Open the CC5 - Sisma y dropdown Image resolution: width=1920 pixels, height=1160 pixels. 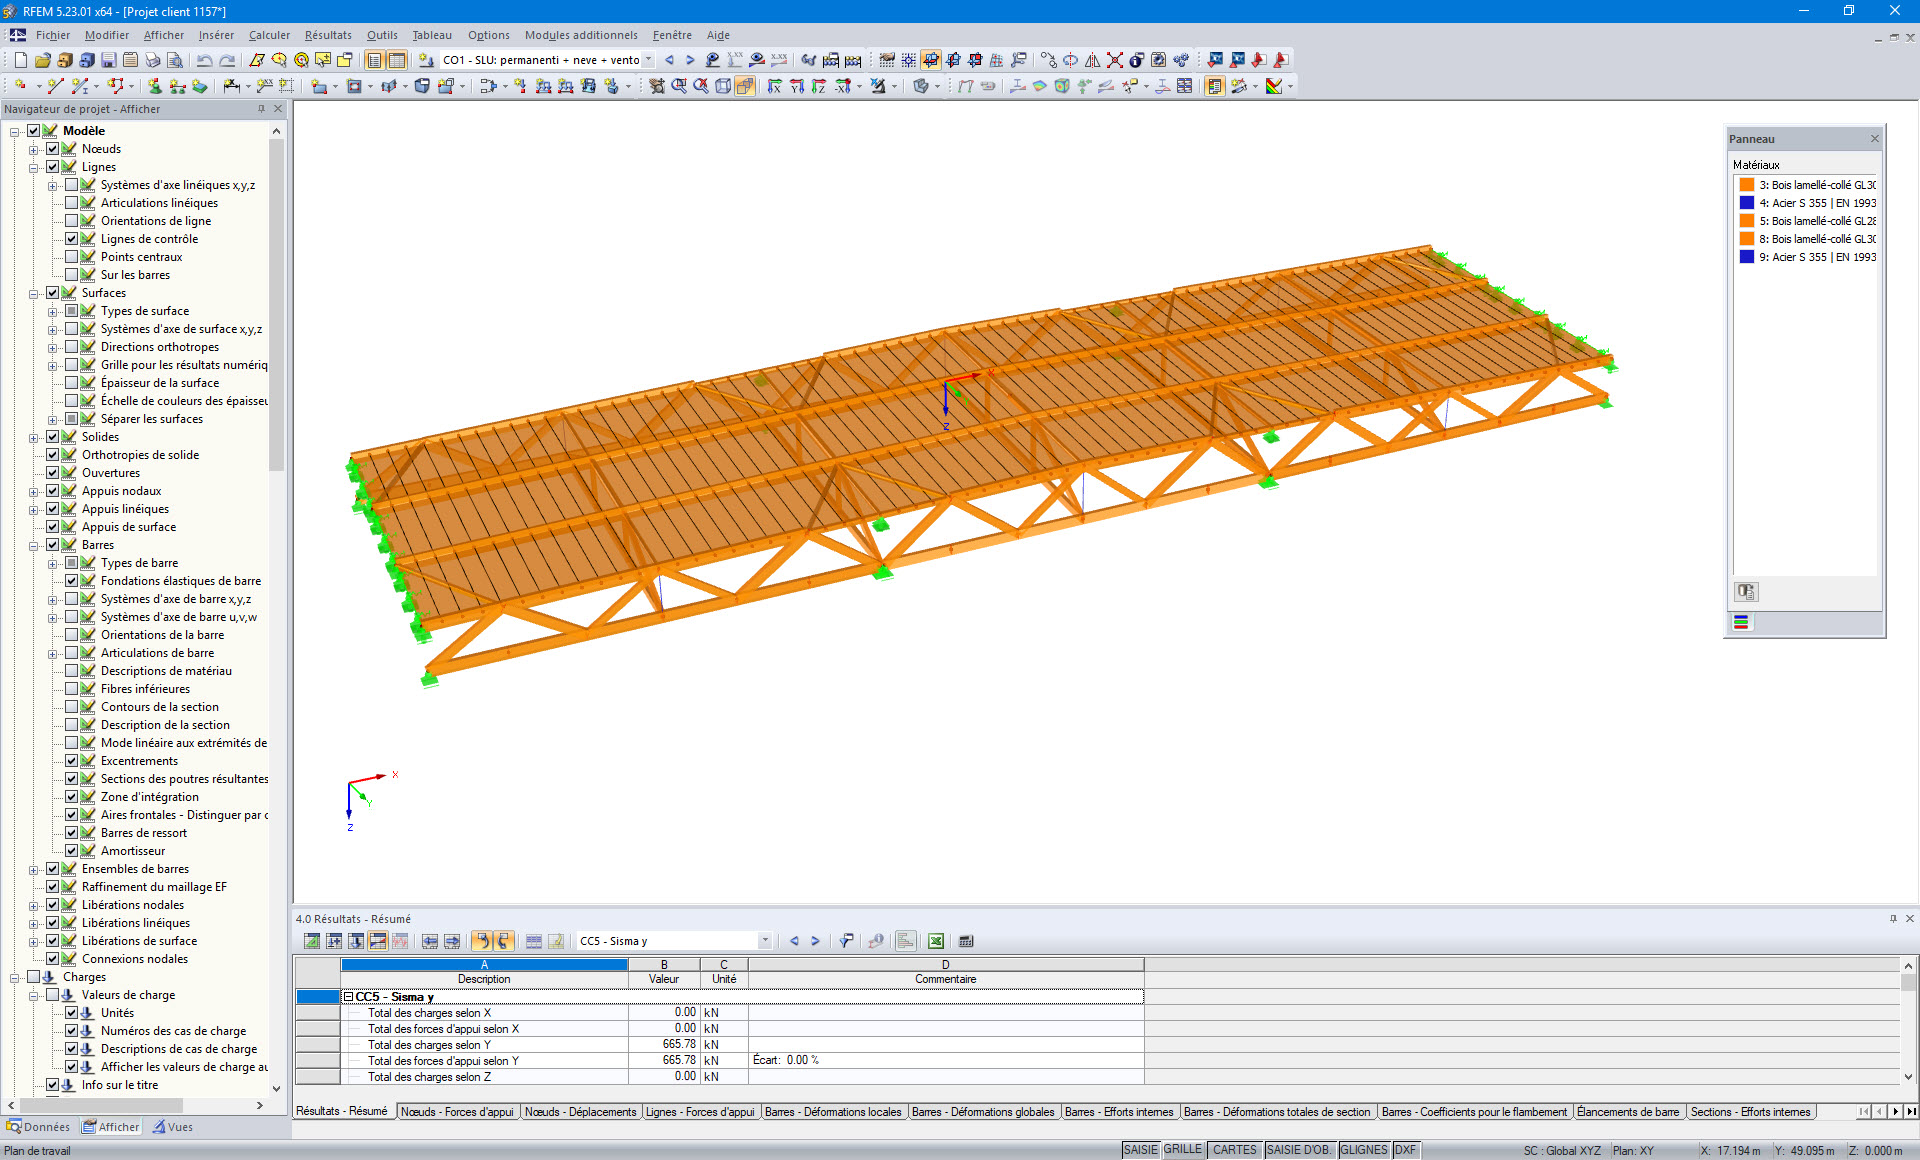click(x=765, y=941)
